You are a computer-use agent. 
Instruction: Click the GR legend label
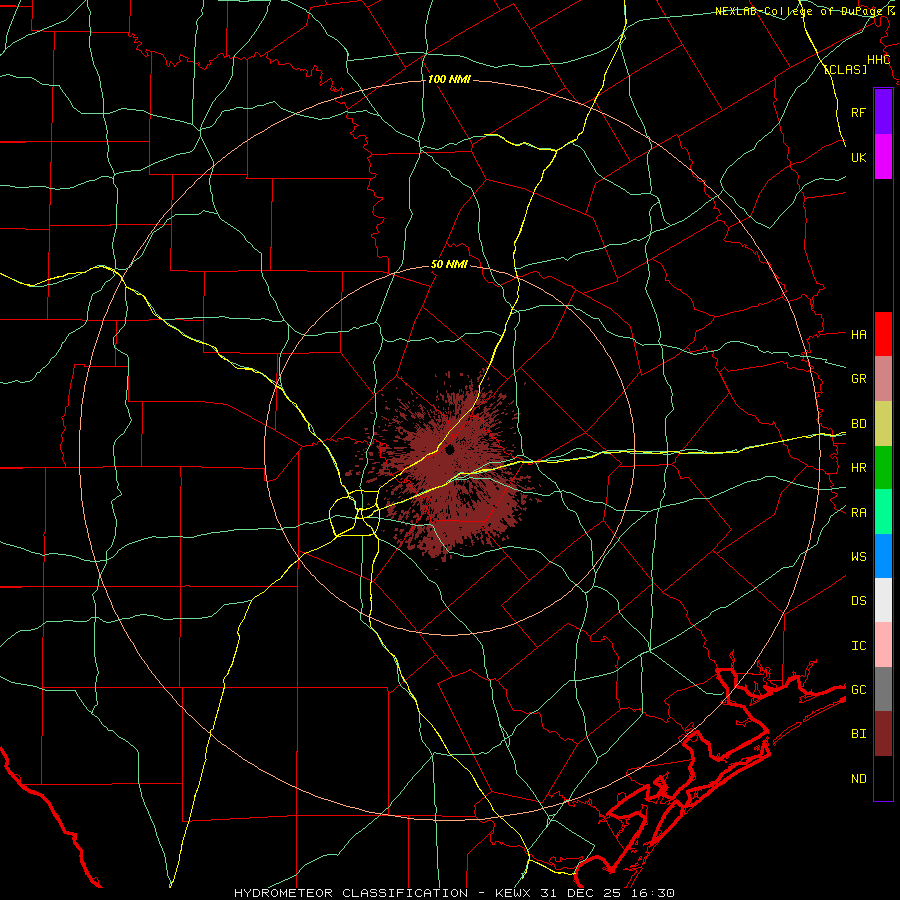(x=858, y=379)
